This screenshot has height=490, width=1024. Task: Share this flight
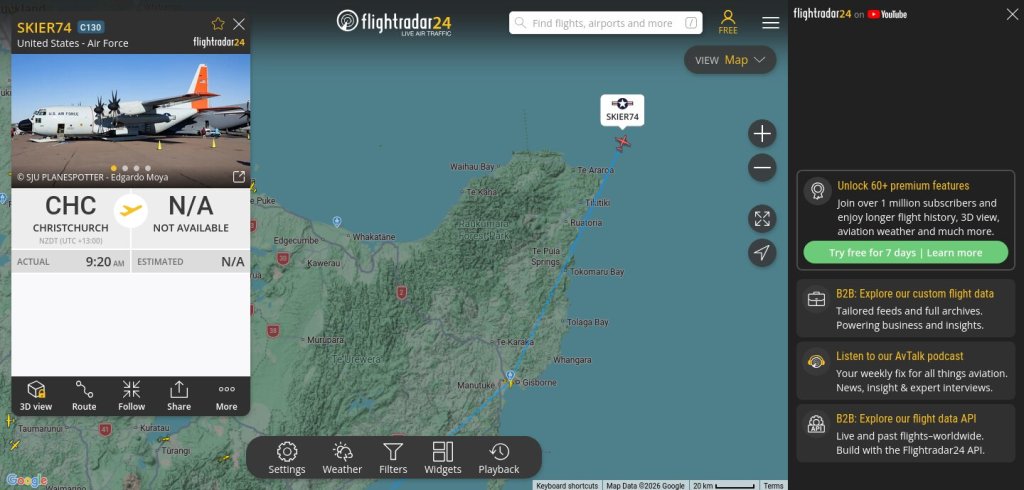179,395
